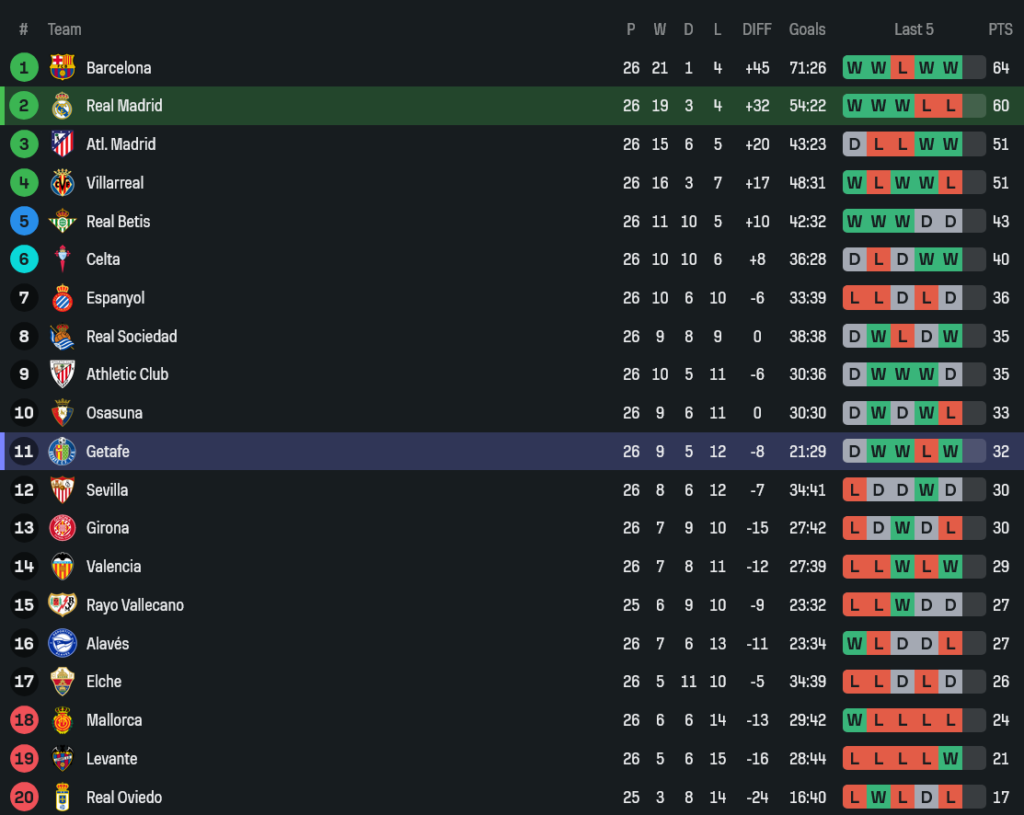Click Levante's green win form badge
The height and width of the screenshot is (815, 1024).
pyautogui.click(x=950, y=759)
